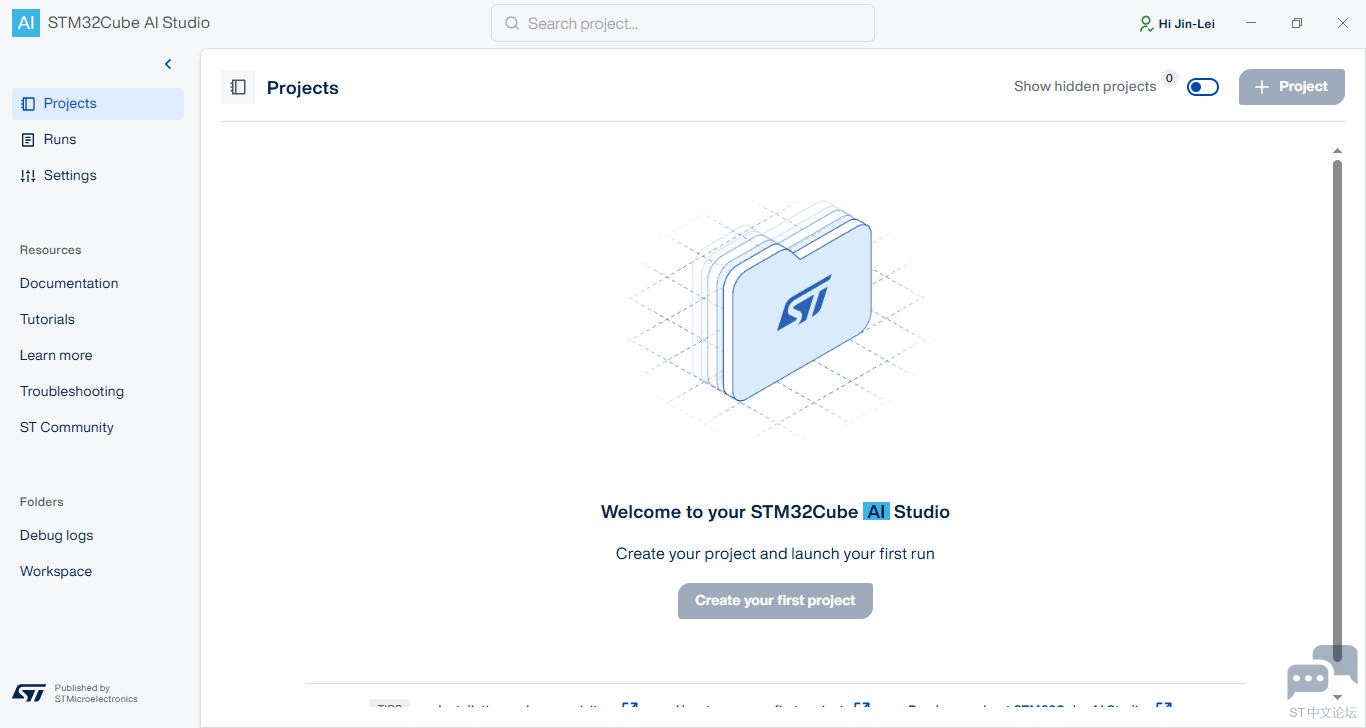Minimize the application window
The height and width of the screenshot is (728, 1366).
pyautogui.click(x=1251, y=23)
